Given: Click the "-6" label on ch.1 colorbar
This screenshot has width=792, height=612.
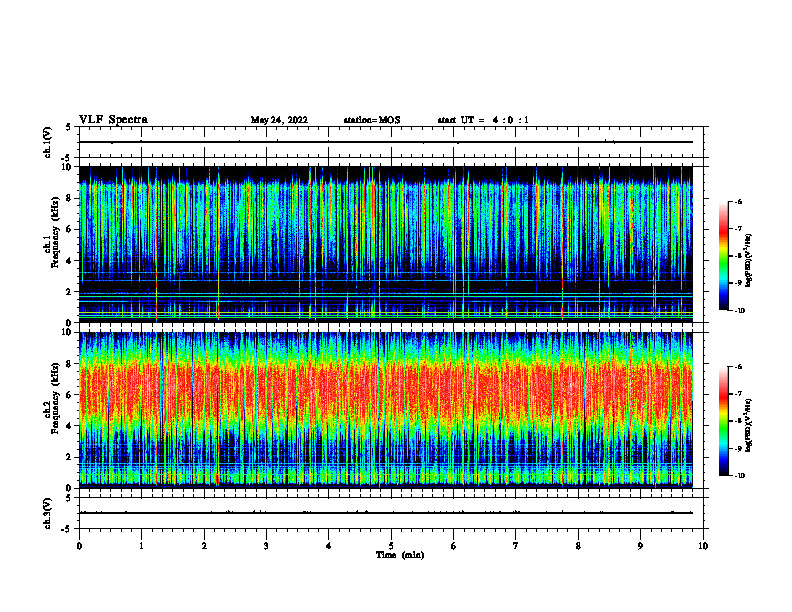Looking at the screenshot, I should pyautogui.click(x=738, y=201).
